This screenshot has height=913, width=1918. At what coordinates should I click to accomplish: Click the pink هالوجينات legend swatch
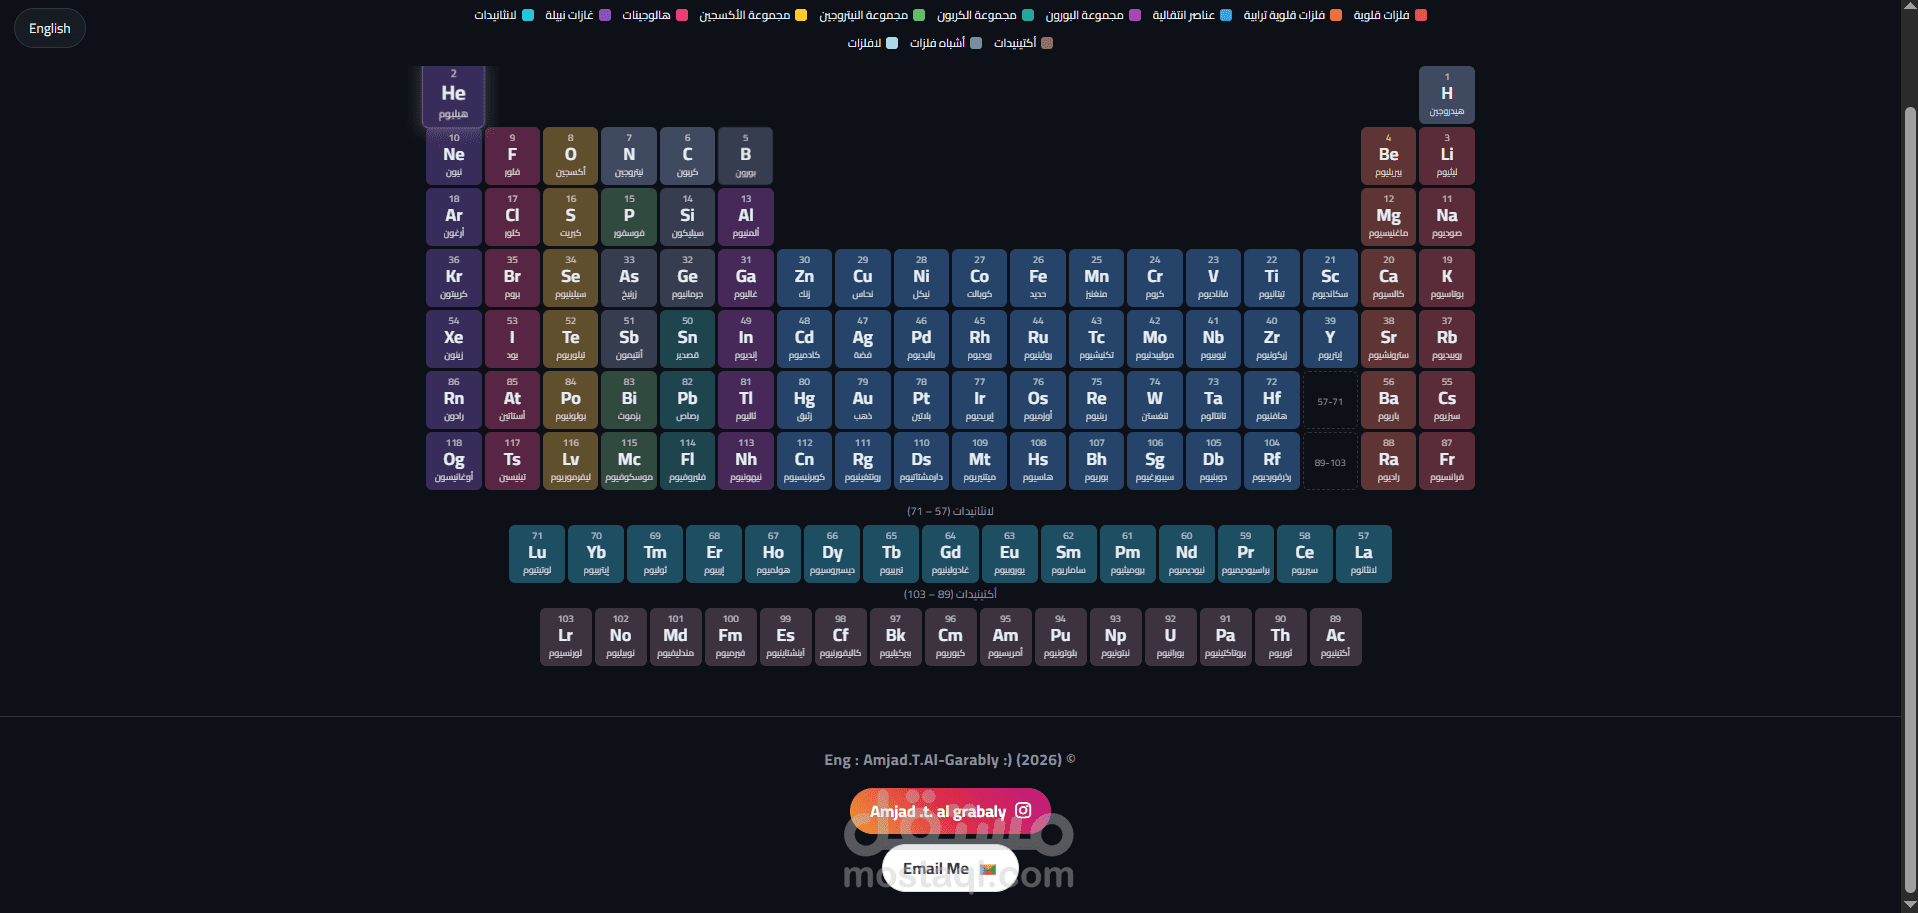coord(682,15)
